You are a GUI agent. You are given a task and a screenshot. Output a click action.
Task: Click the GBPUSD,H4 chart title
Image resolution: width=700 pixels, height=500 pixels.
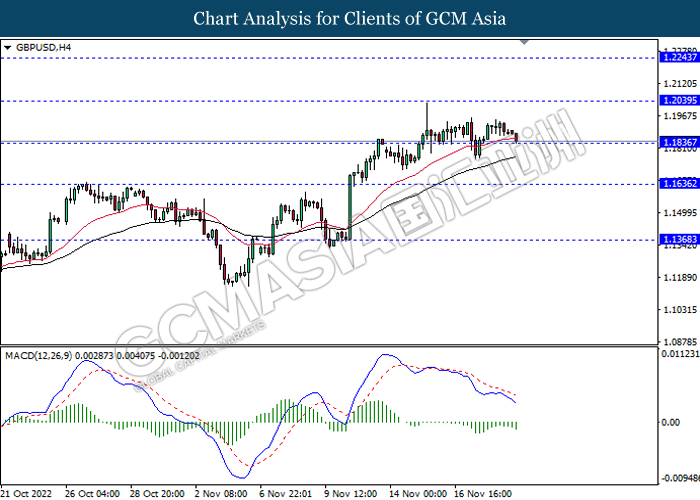(43, 47)
